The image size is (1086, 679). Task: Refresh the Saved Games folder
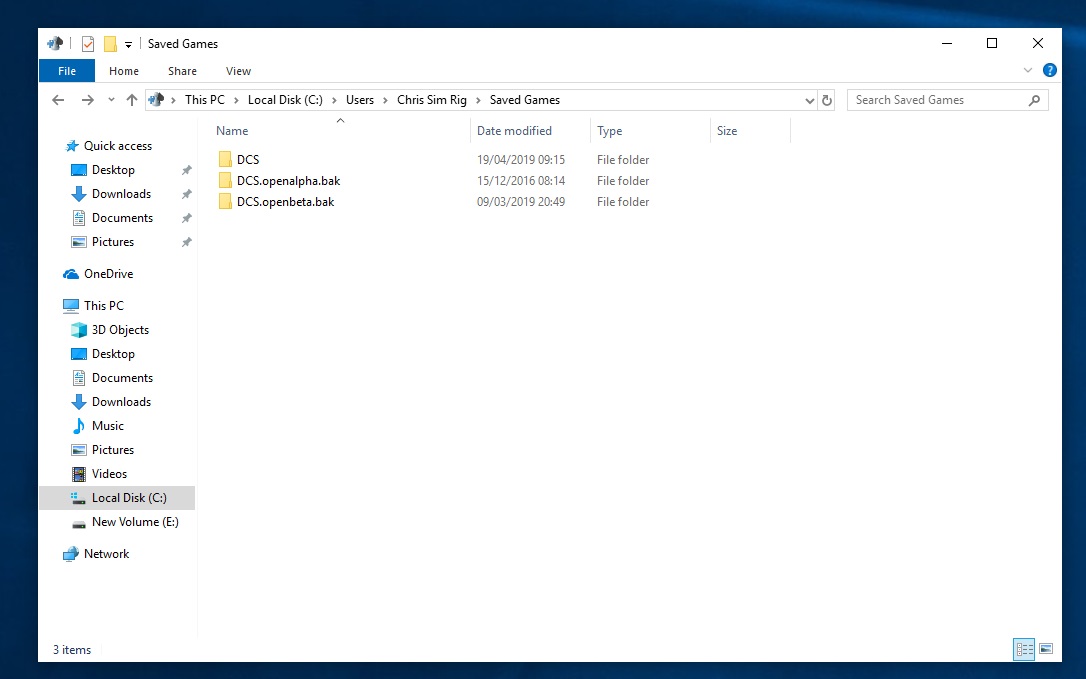(x=826, y=100)
